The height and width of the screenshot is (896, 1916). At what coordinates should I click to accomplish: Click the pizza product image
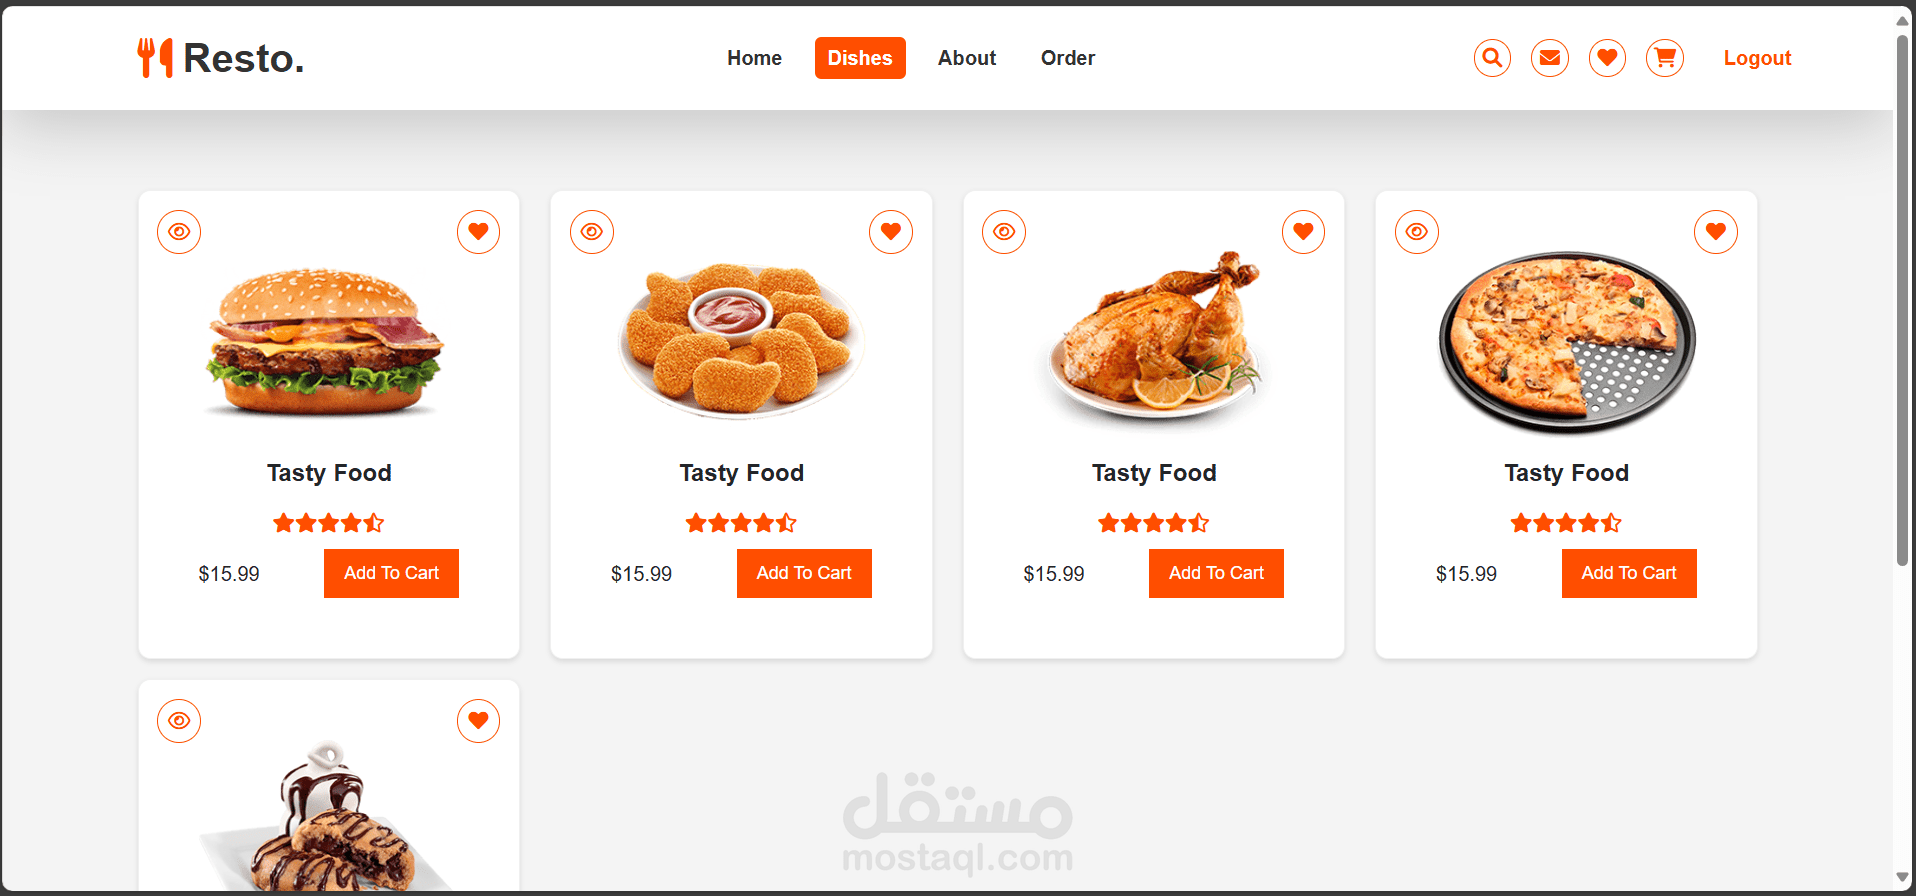(1566, 342)
